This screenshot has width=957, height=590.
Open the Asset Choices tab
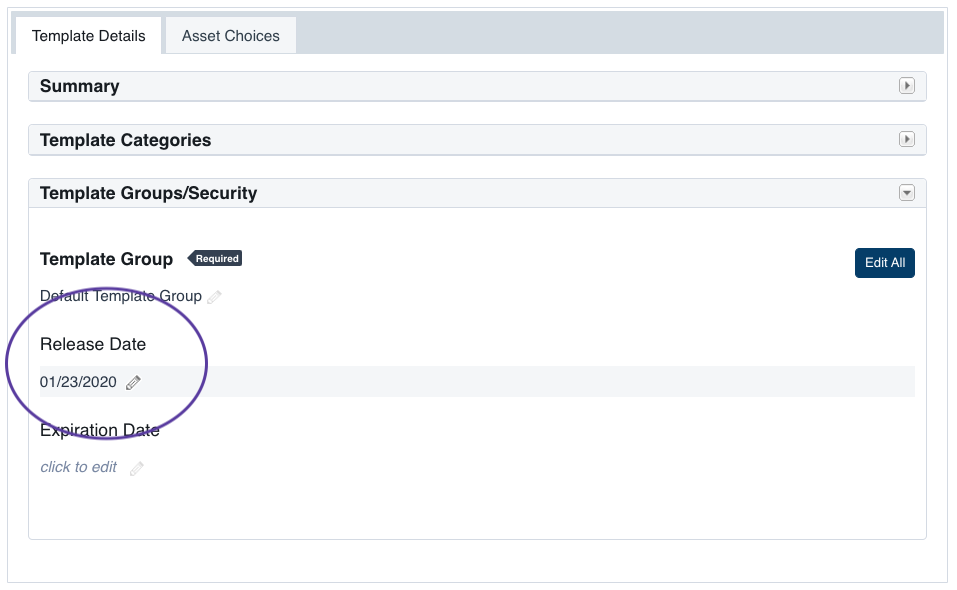coord(231,36)
